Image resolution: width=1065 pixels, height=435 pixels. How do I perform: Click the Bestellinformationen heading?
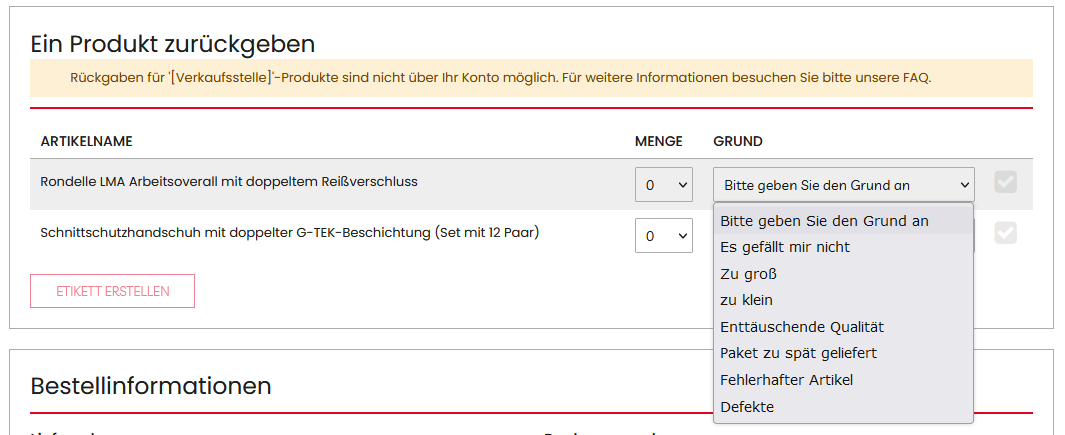pos(151,385)
